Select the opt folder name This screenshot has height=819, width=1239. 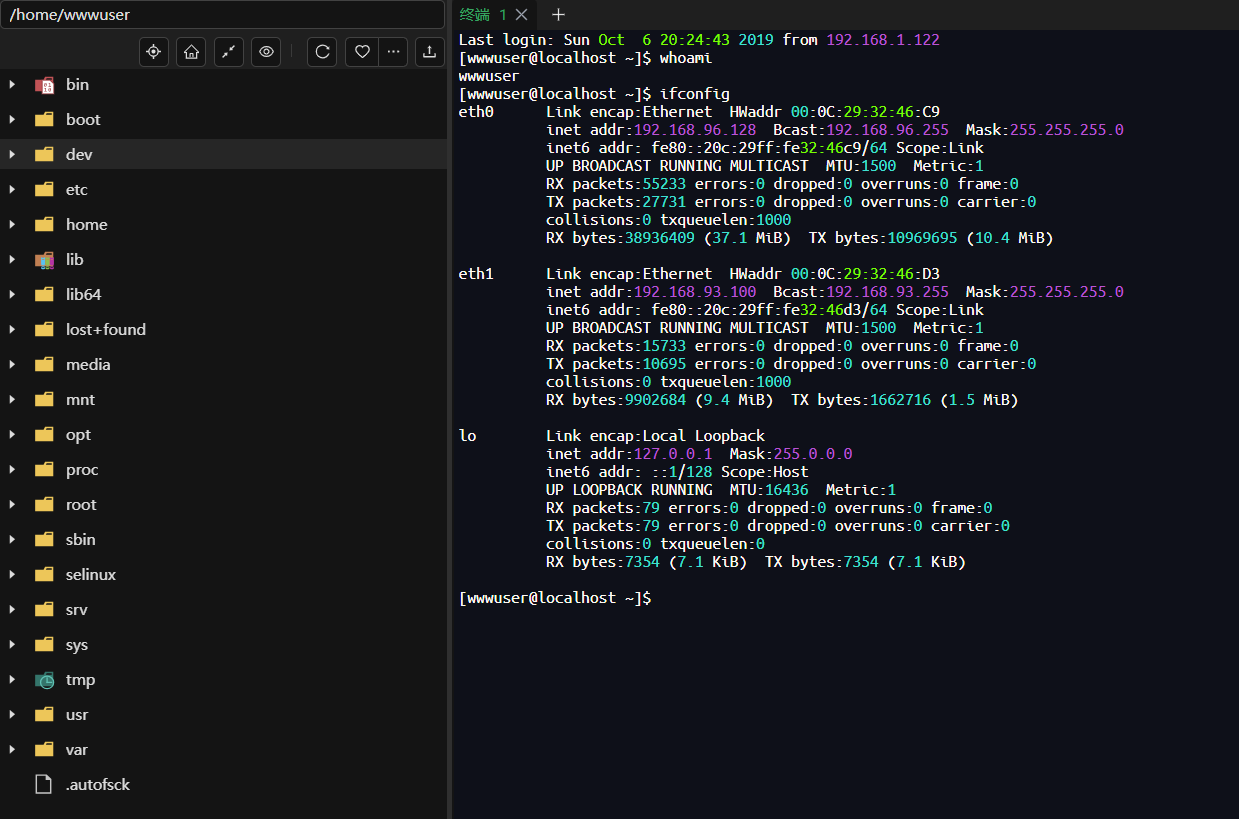(x=78, y=435)
